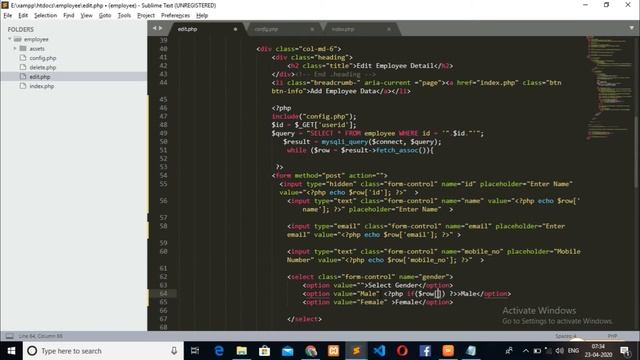The width and height of the screenshot is (640, 360).
Task: Open the File menu
Action: 8,16
